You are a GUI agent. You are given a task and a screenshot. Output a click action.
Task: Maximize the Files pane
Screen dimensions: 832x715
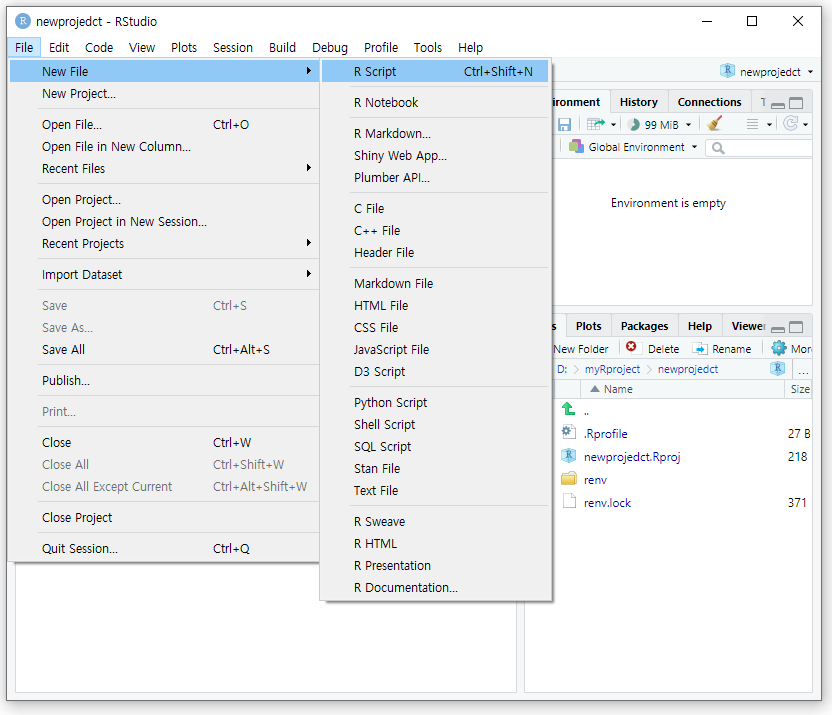[796, 327]
